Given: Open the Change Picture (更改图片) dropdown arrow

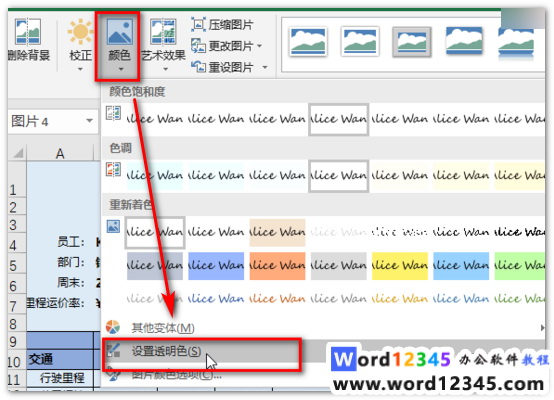Looking at the screenshot, I should pyautogui.click(x=260, y=46).
